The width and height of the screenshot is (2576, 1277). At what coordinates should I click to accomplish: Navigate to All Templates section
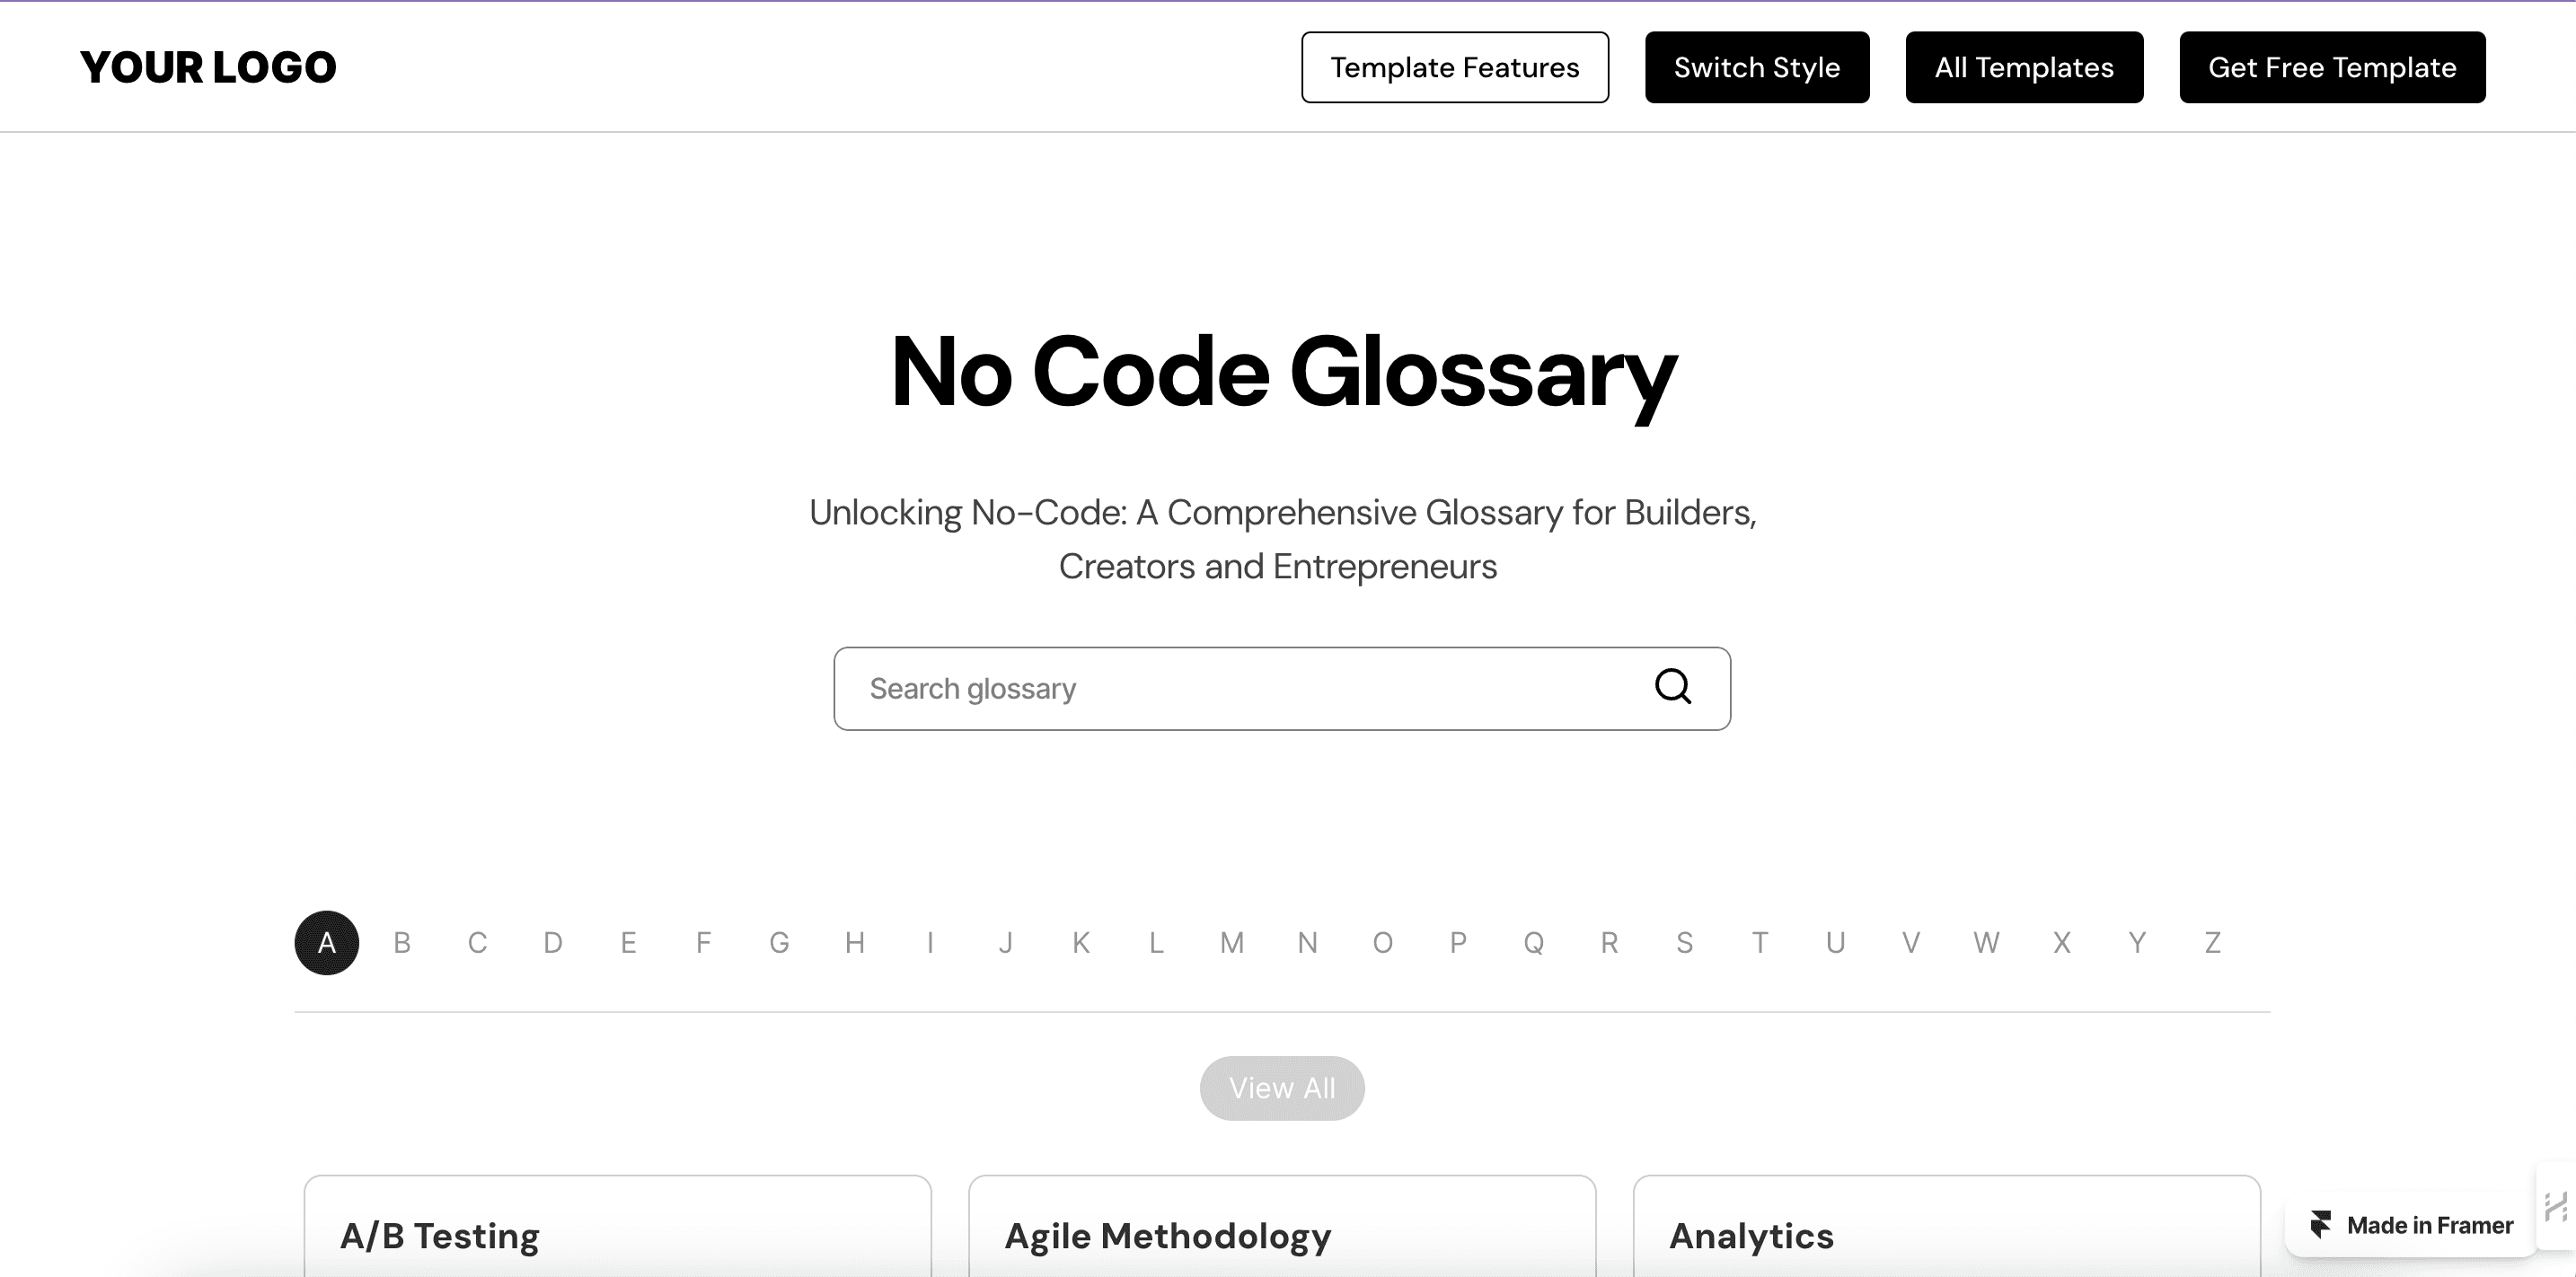tap(2024, 67)
